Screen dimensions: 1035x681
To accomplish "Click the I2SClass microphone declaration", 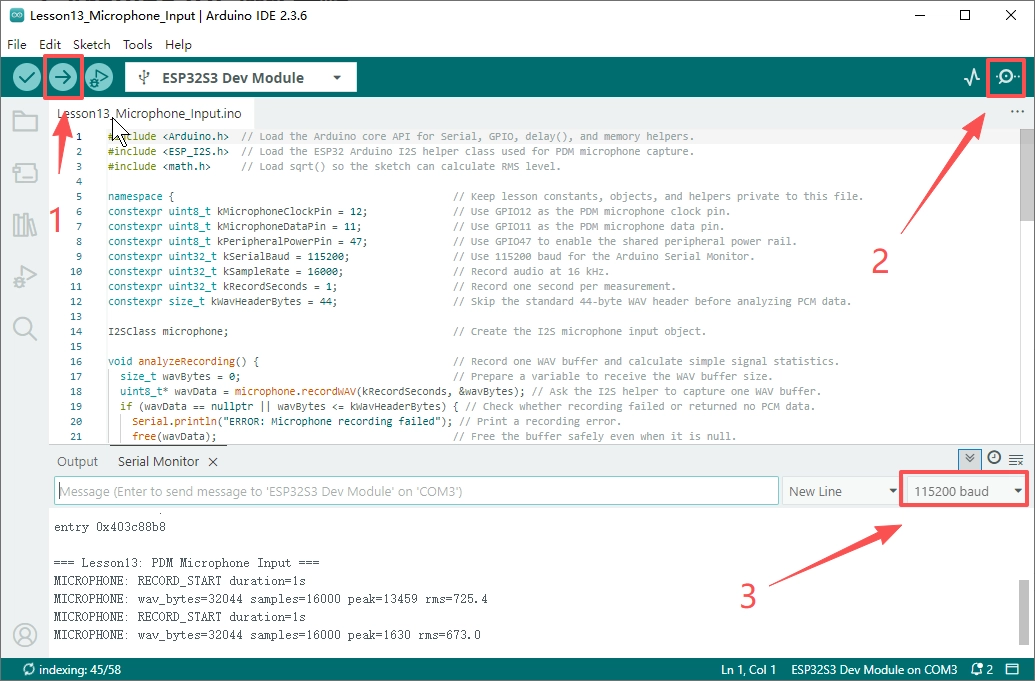I will pyautogui.click(x=168, y=331).
